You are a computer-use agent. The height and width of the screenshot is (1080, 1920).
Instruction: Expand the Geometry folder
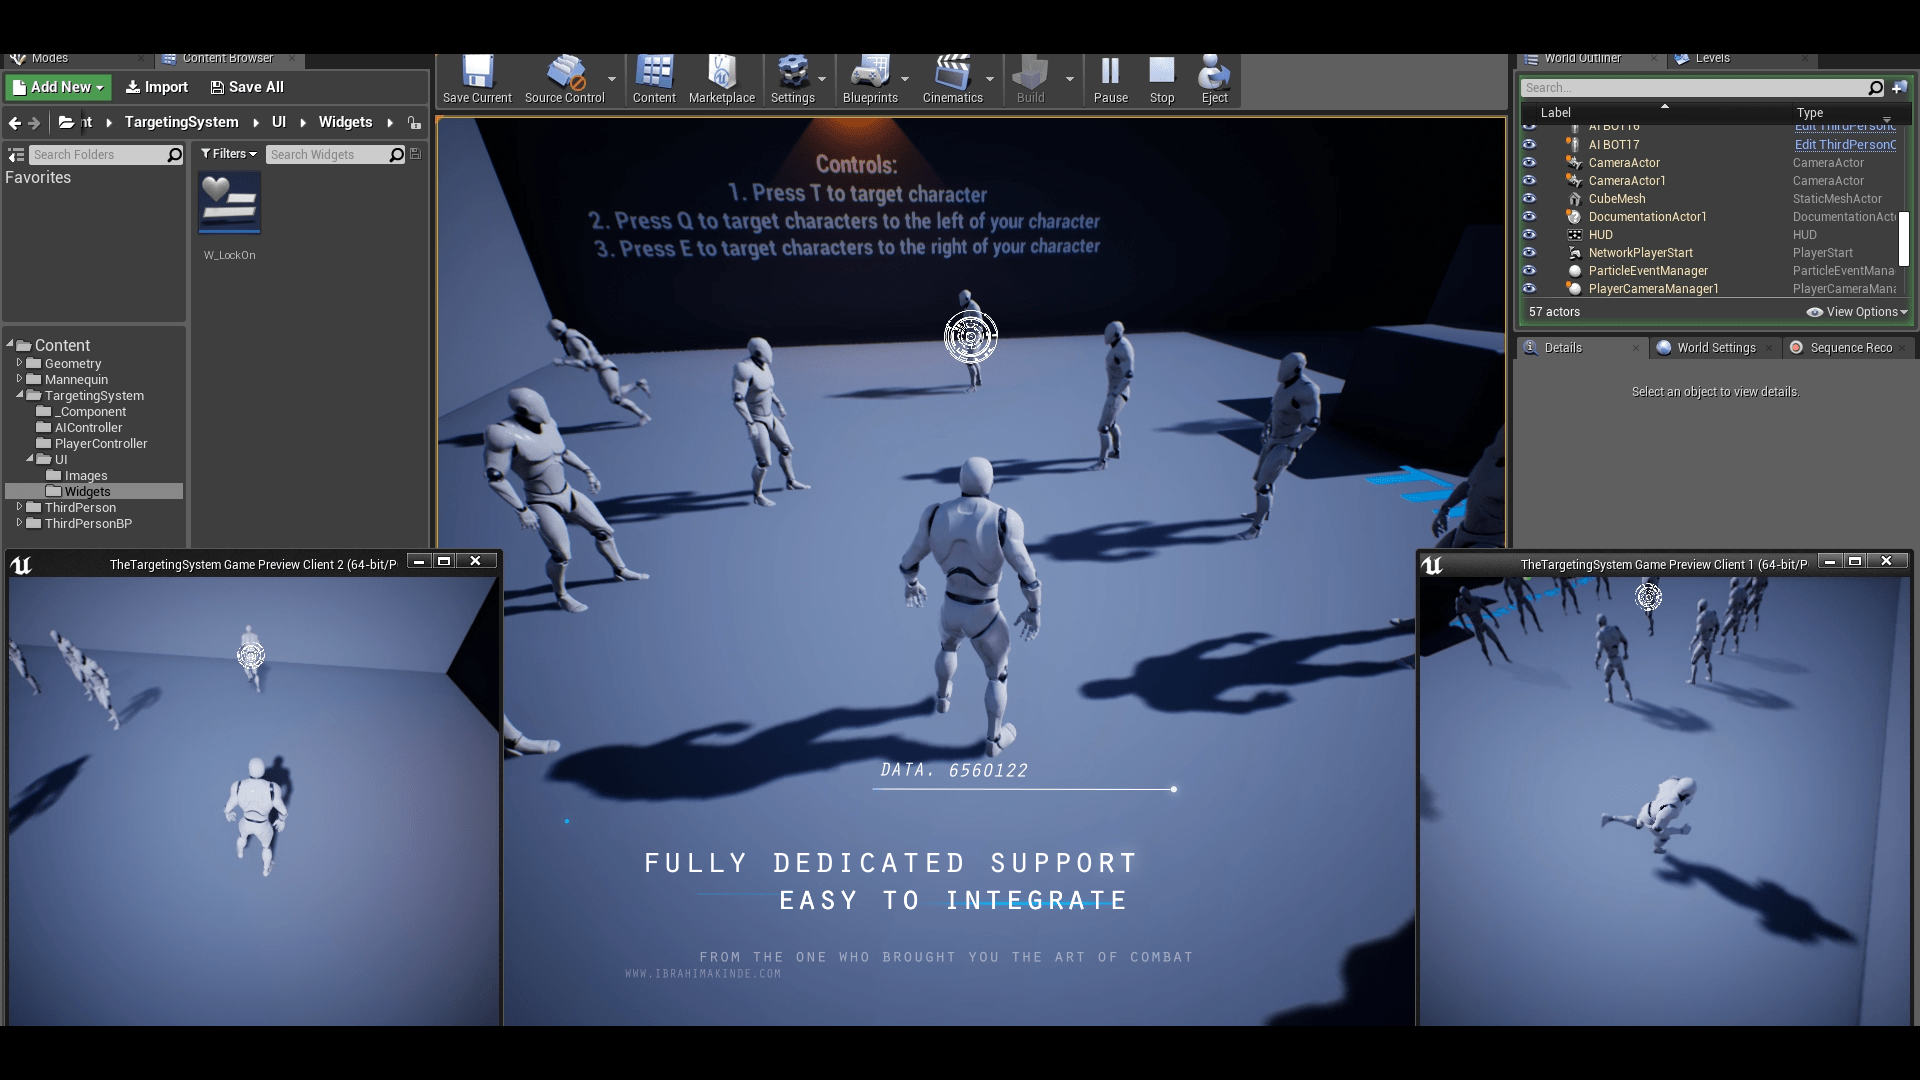20,364
